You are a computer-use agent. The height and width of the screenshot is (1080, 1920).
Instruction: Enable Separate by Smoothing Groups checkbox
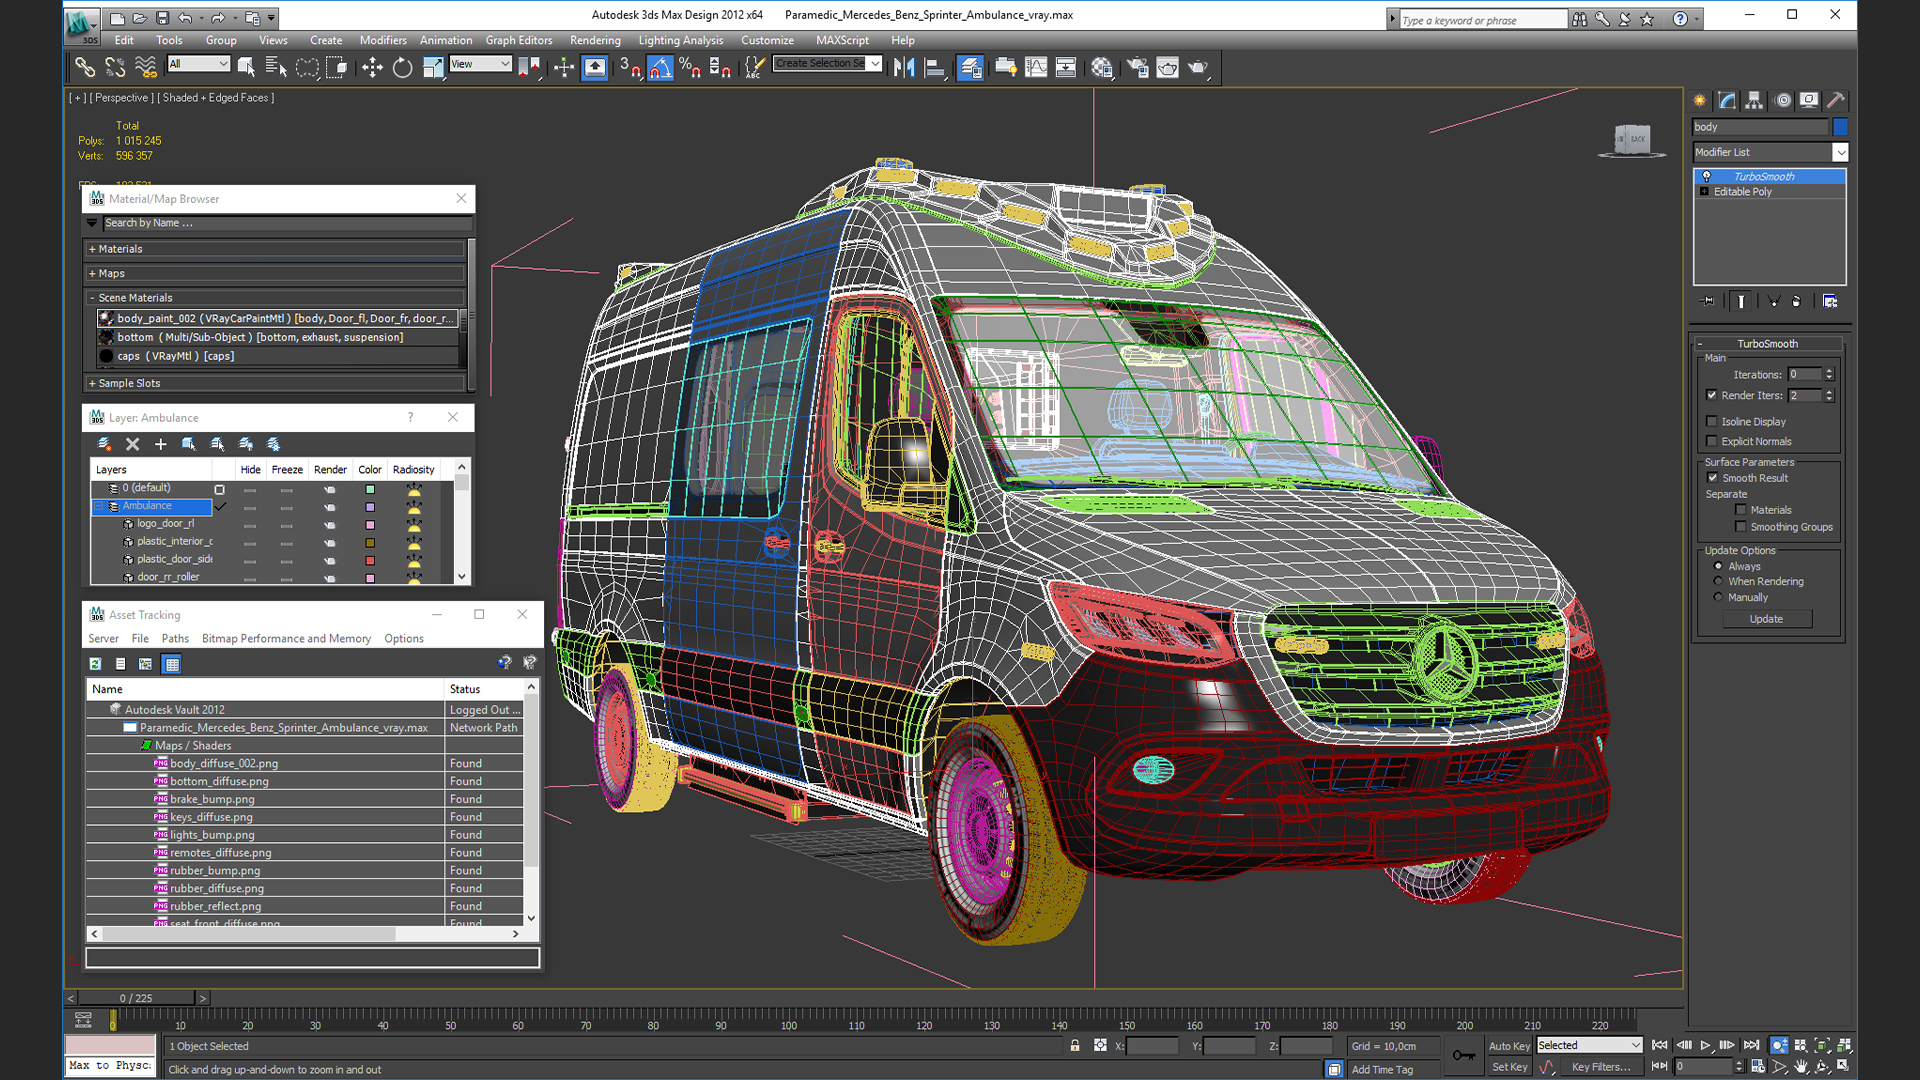point(1741,527)
